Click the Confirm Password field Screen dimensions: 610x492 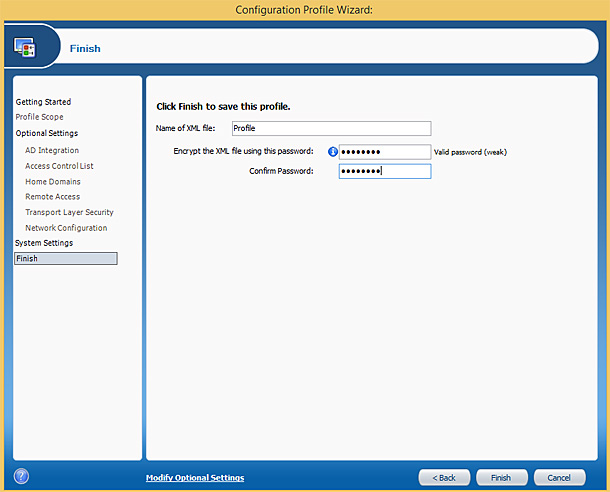tap(385, 171)
